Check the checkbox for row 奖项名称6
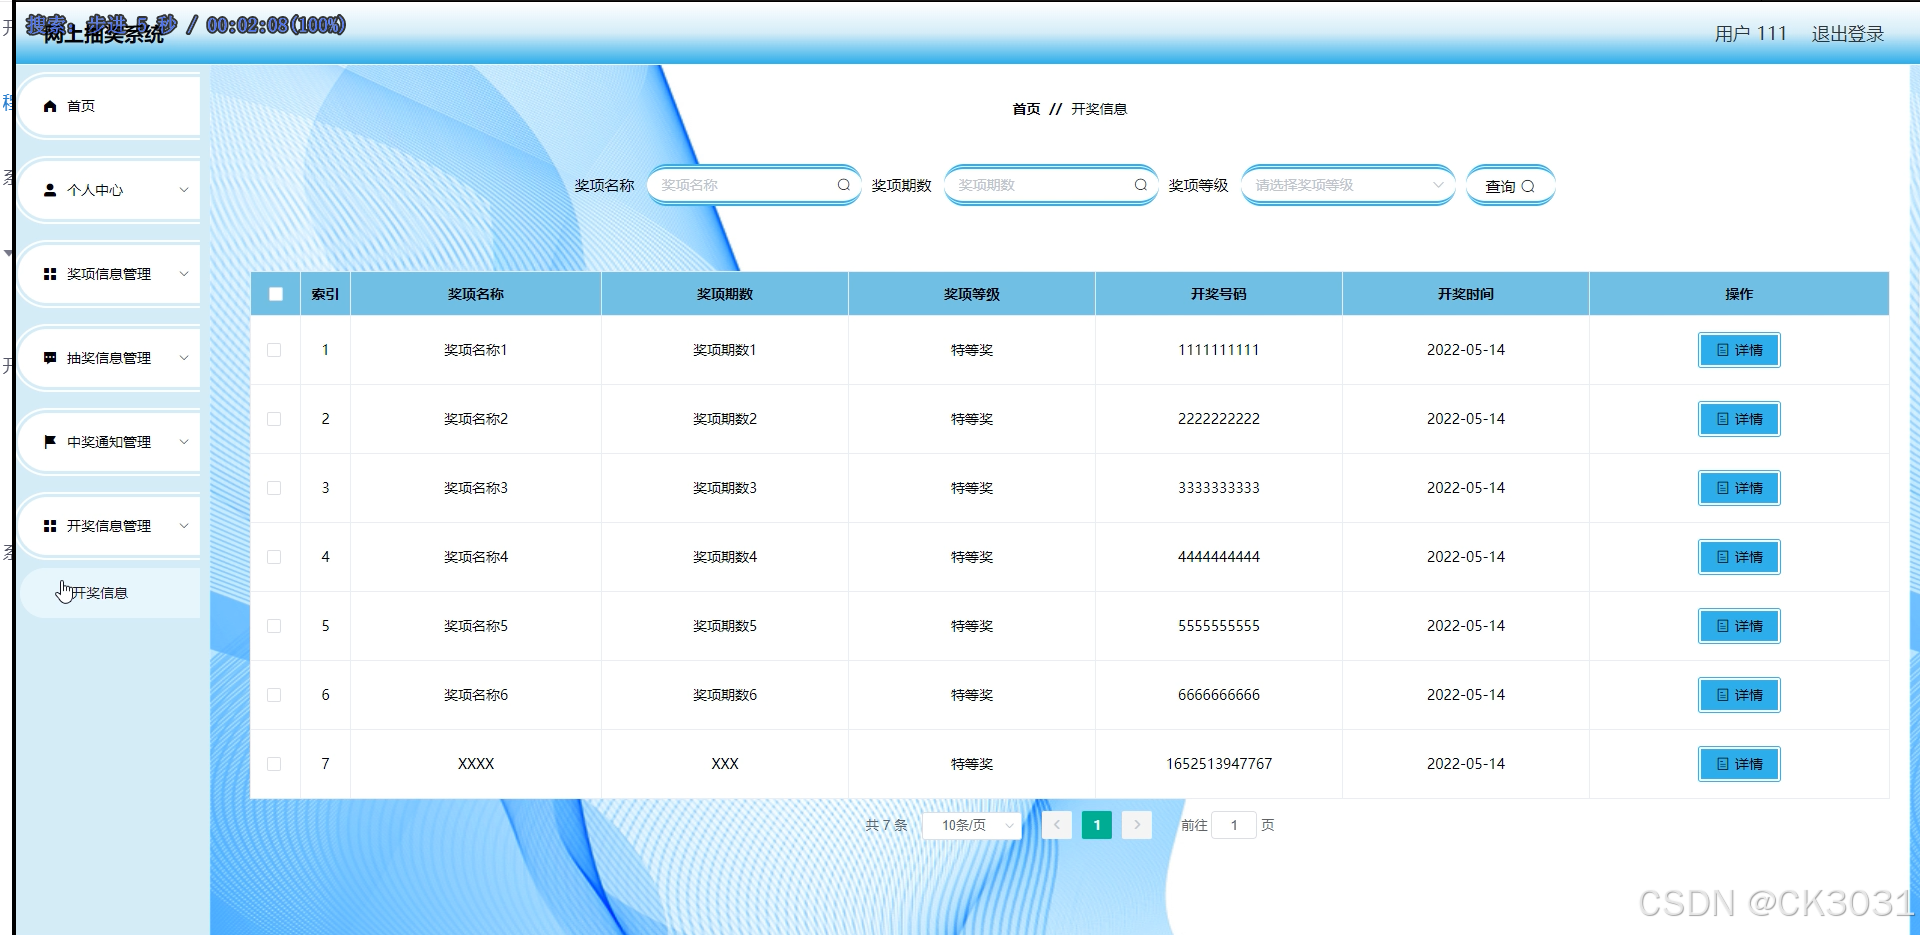The image size is (1920, 935). (274, 695)
